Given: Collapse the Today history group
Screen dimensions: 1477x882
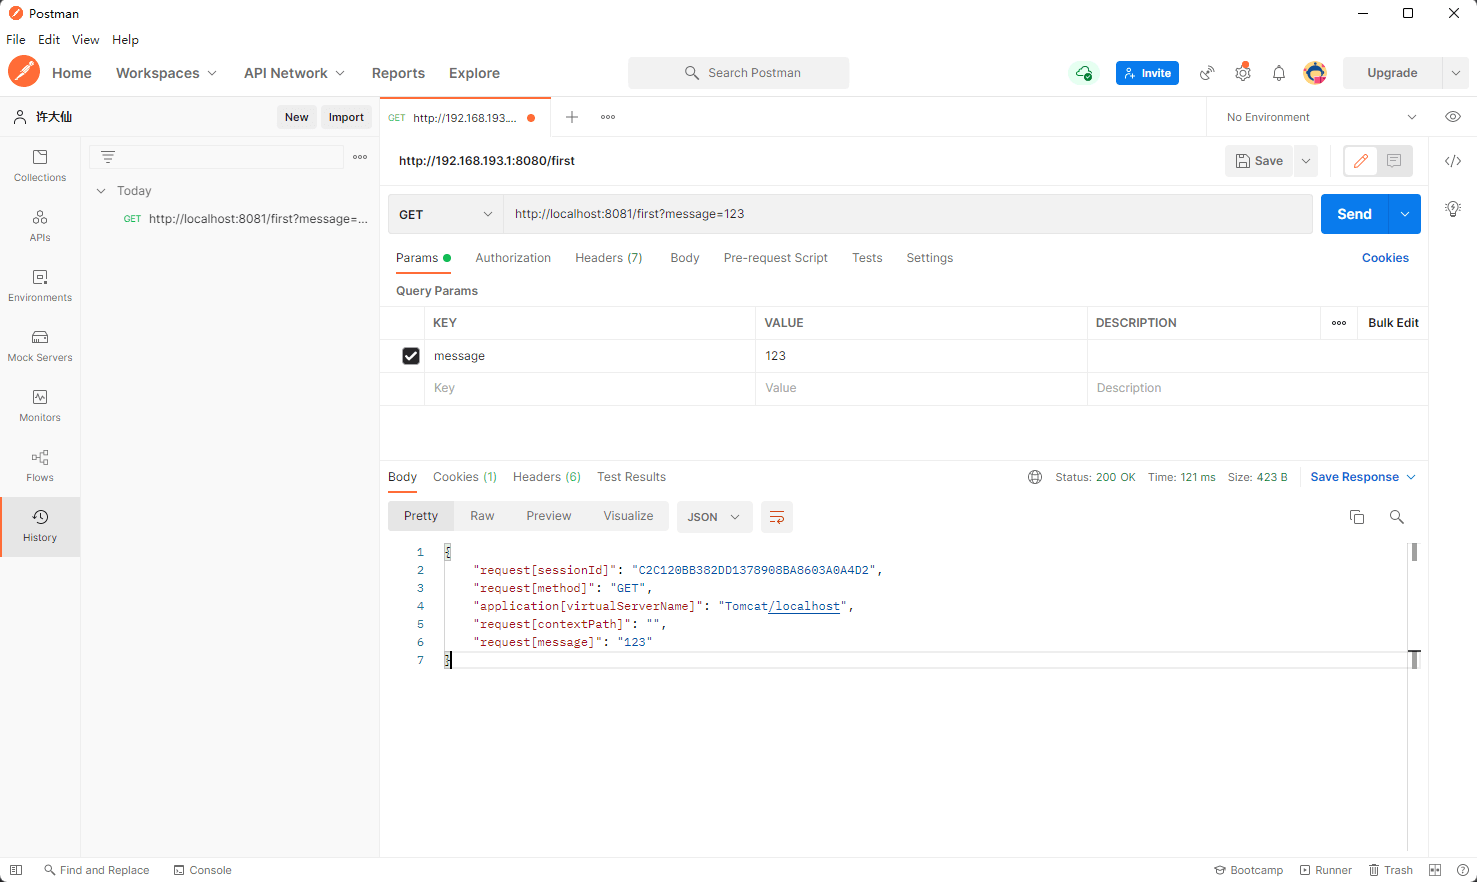Looking at the screenshot, I should tap(101, 191).
